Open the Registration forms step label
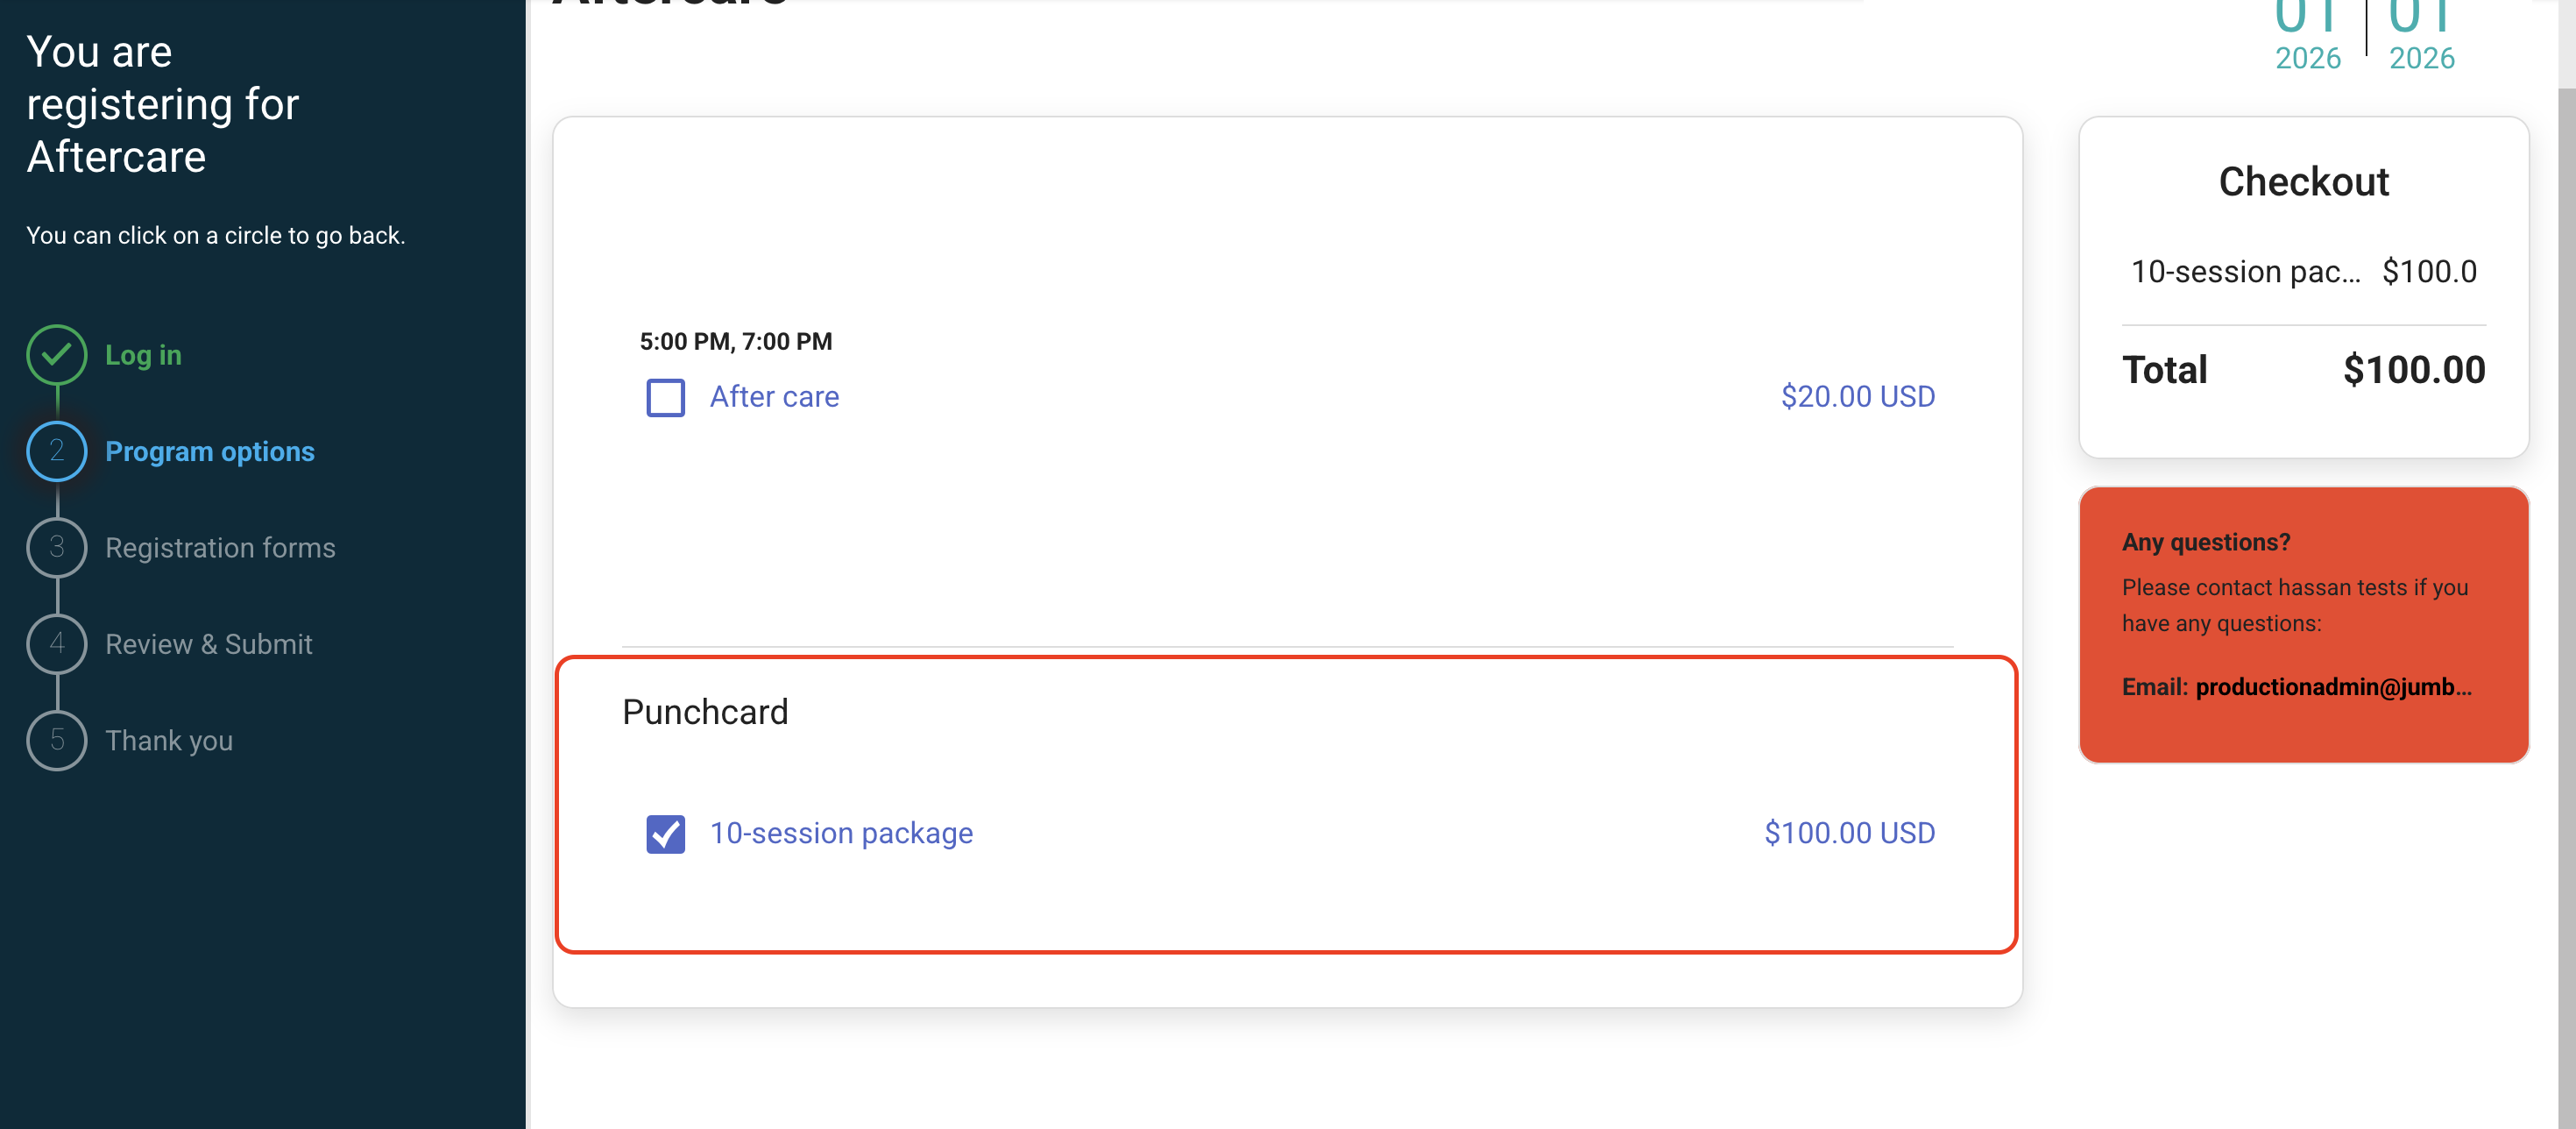 220,548
